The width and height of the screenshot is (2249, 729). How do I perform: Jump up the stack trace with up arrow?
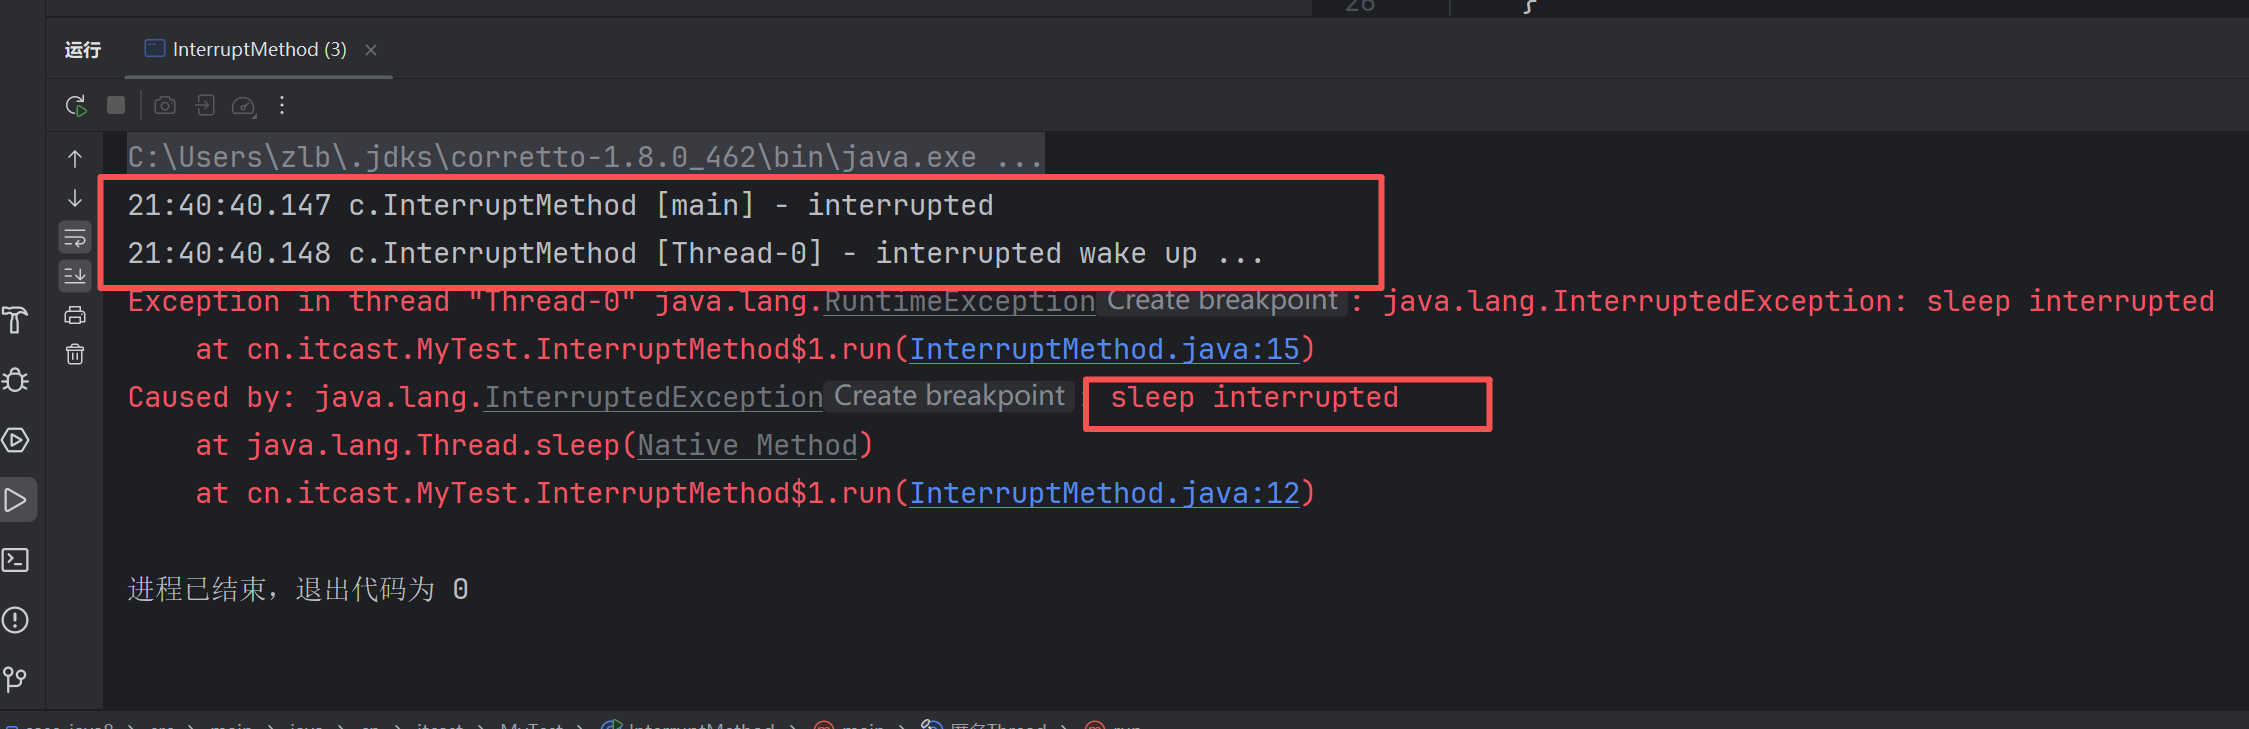[75, 158]
